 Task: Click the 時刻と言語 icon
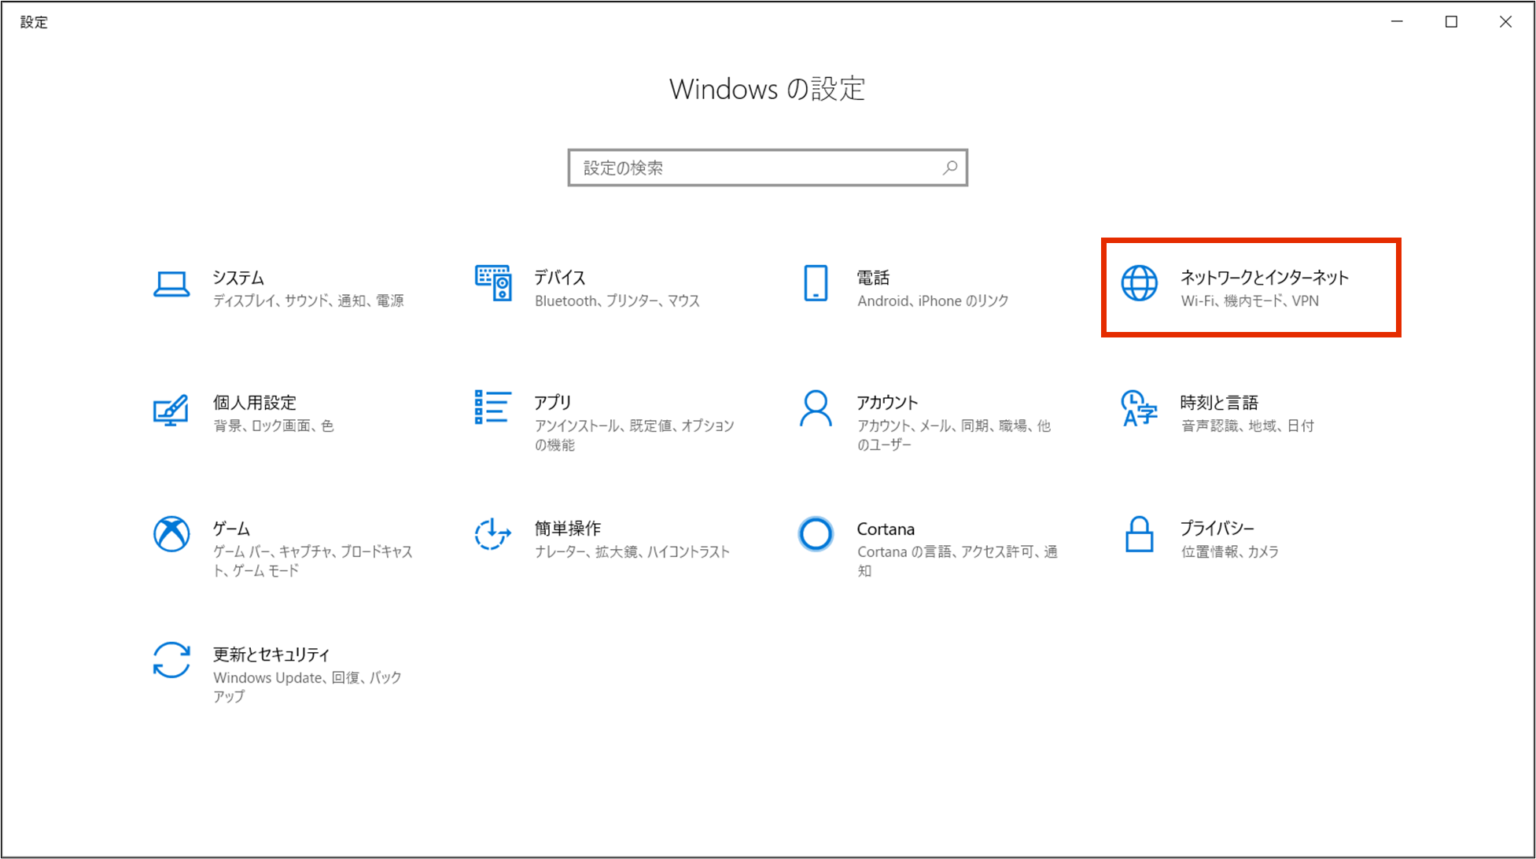[1139, 409]
